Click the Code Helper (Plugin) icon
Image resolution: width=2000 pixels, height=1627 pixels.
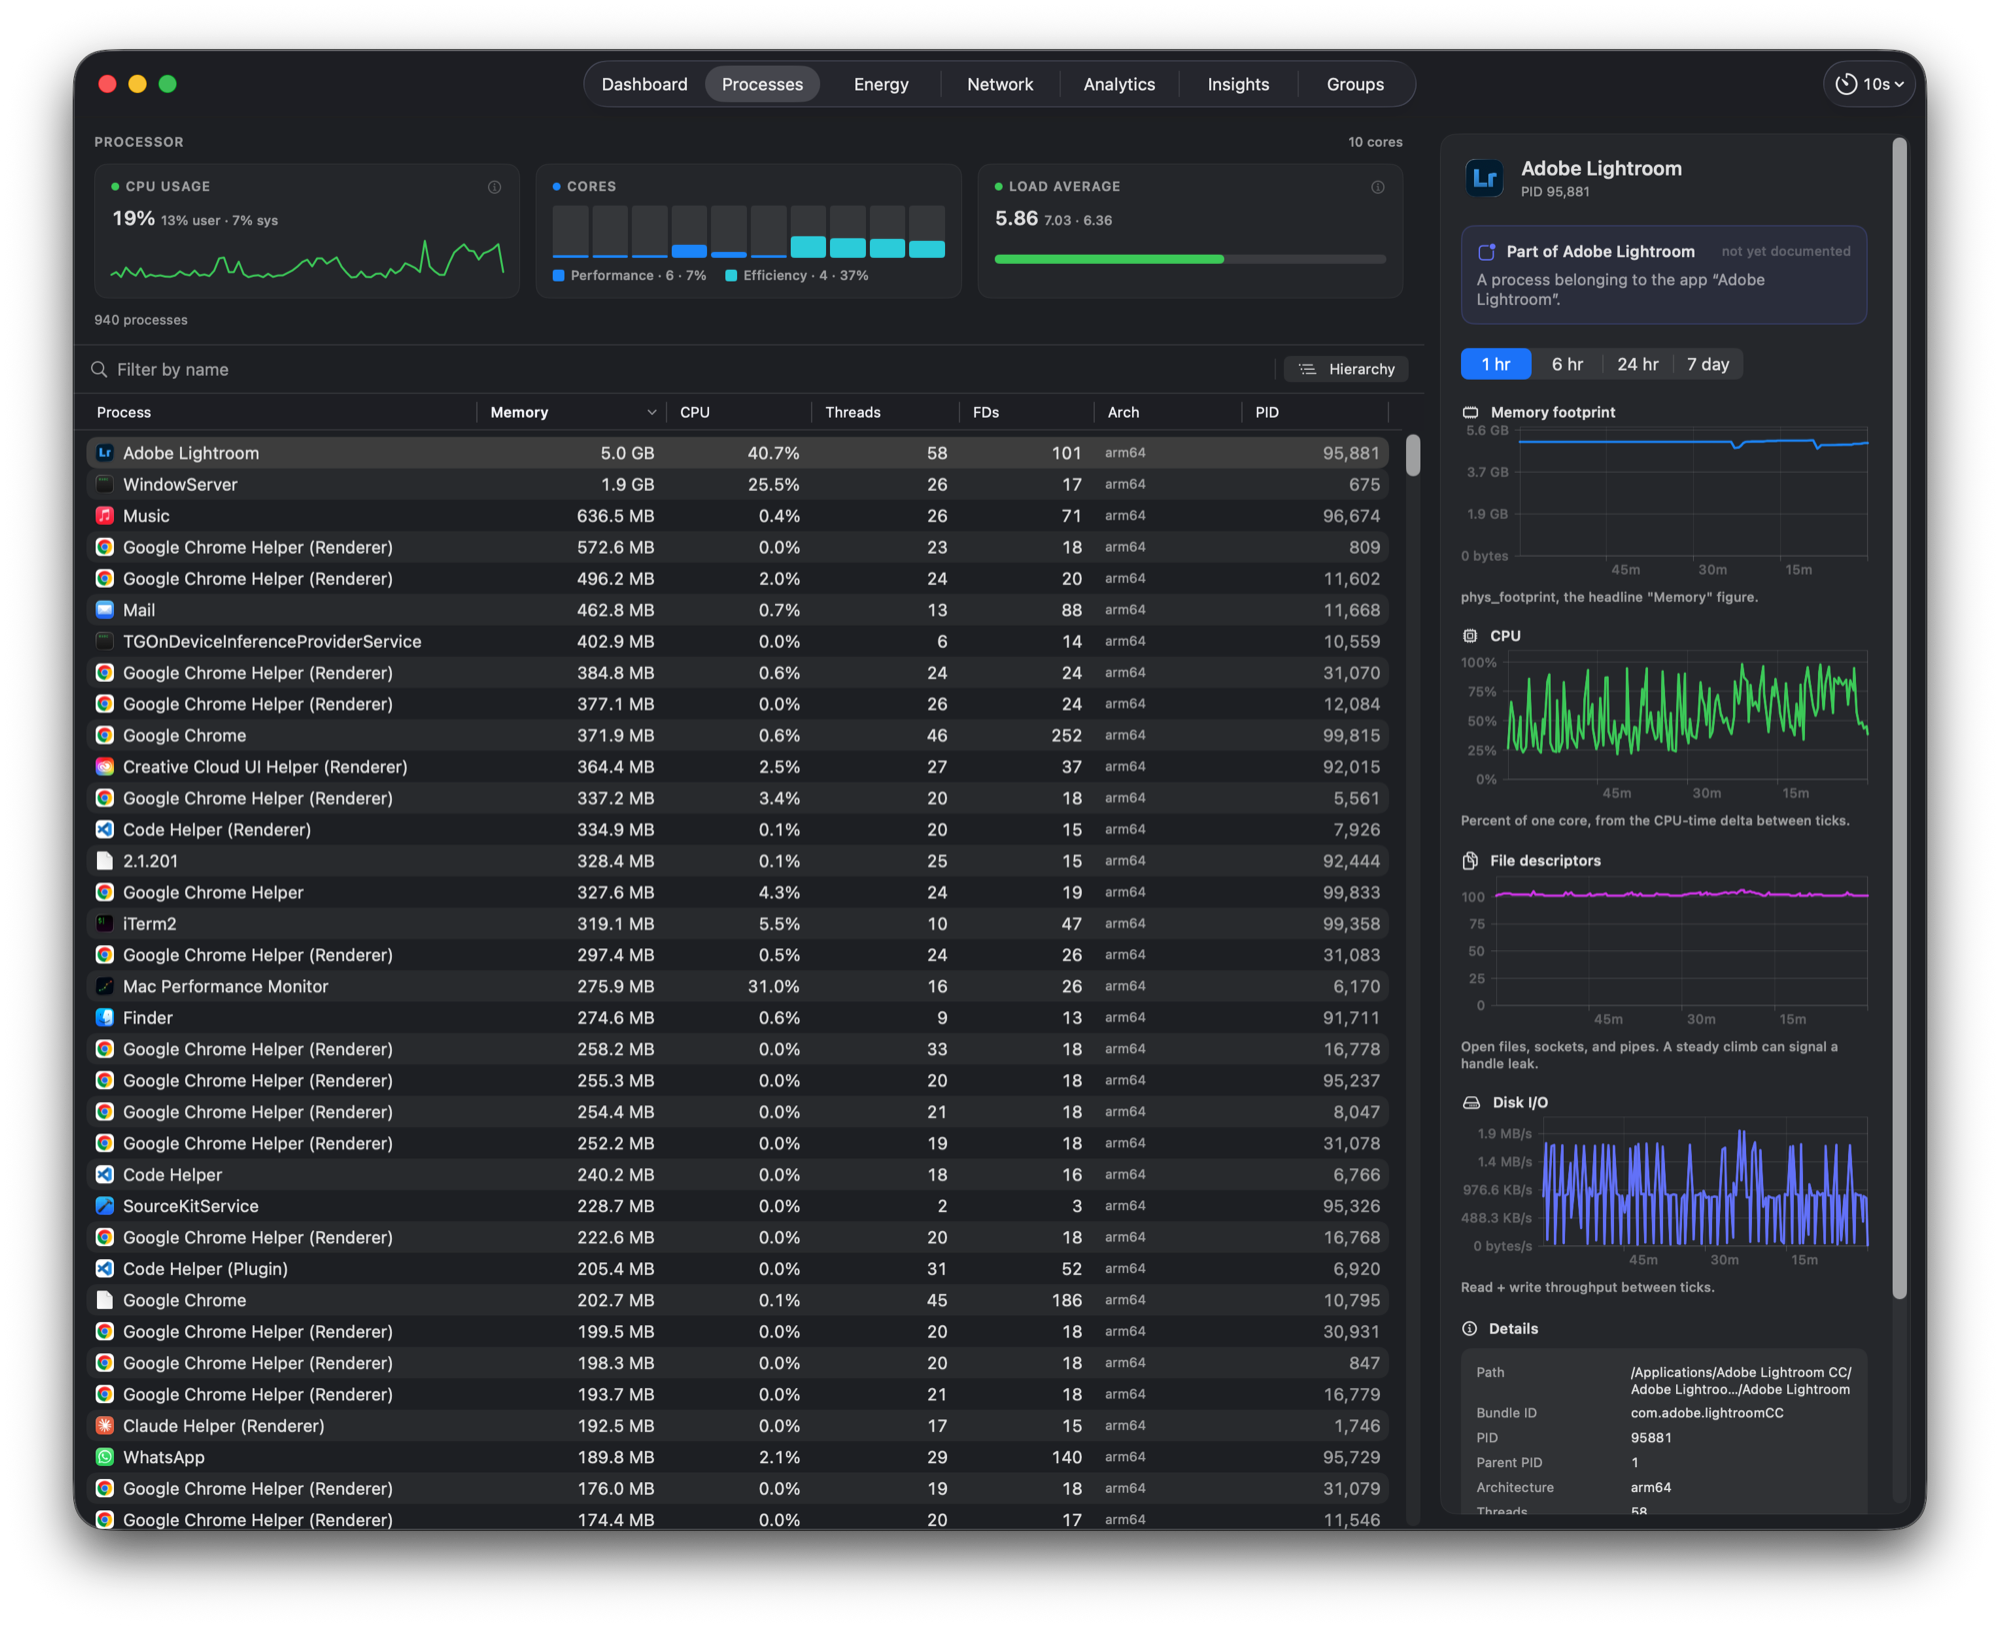click(x=104, y=1269)
